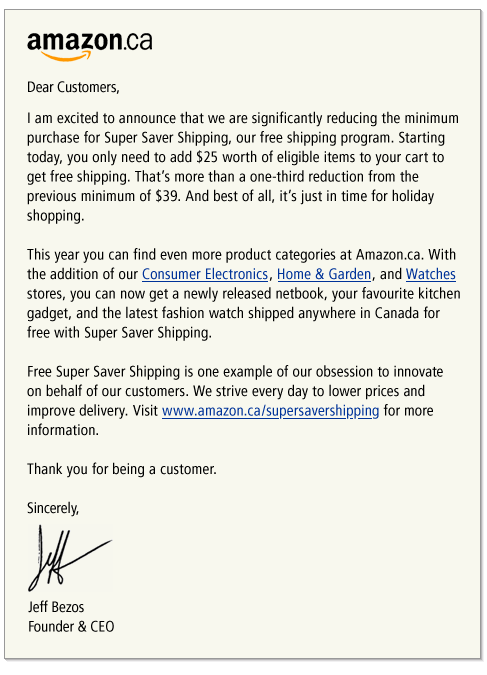Click Jeff Bezos handwritten signature image

pyautogui.click(x=70, y=558)
